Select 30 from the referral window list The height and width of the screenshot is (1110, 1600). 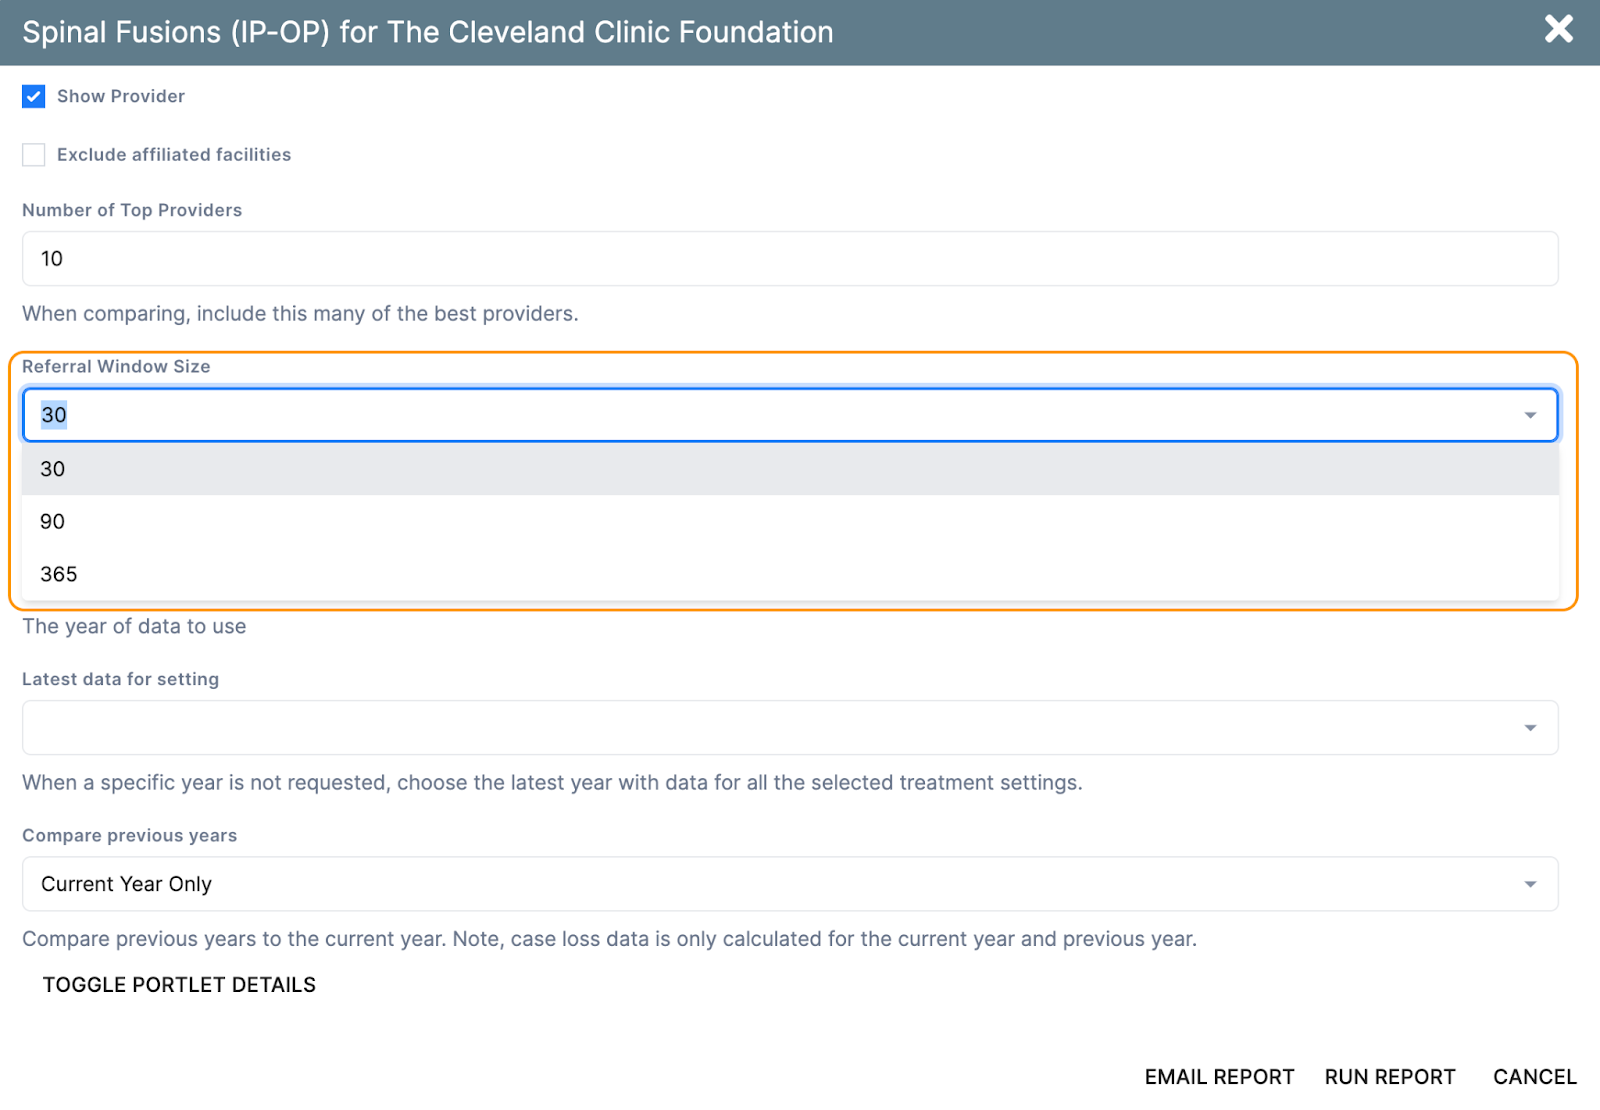pyautogui.click(x=790, y=469)
